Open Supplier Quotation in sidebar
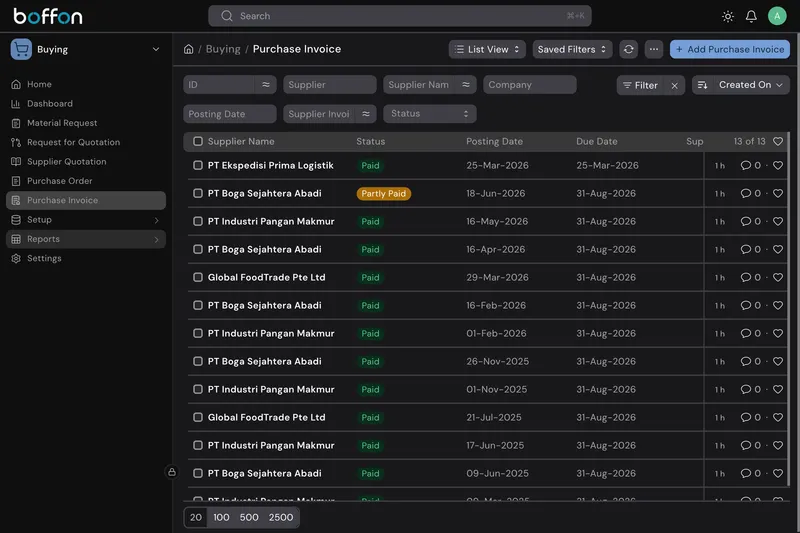The width and height of the screenshot is (800, 533). [x=86, y=162]
